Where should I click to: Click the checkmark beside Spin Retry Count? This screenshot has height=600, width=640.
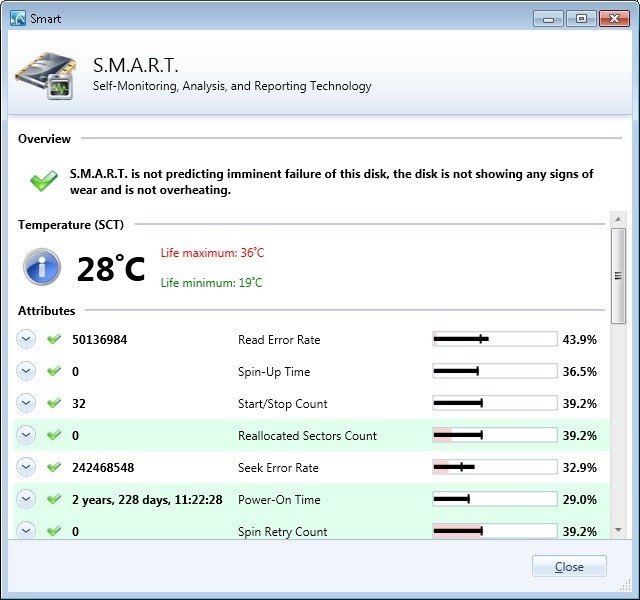pyautogui.click(x=54, y=531)
